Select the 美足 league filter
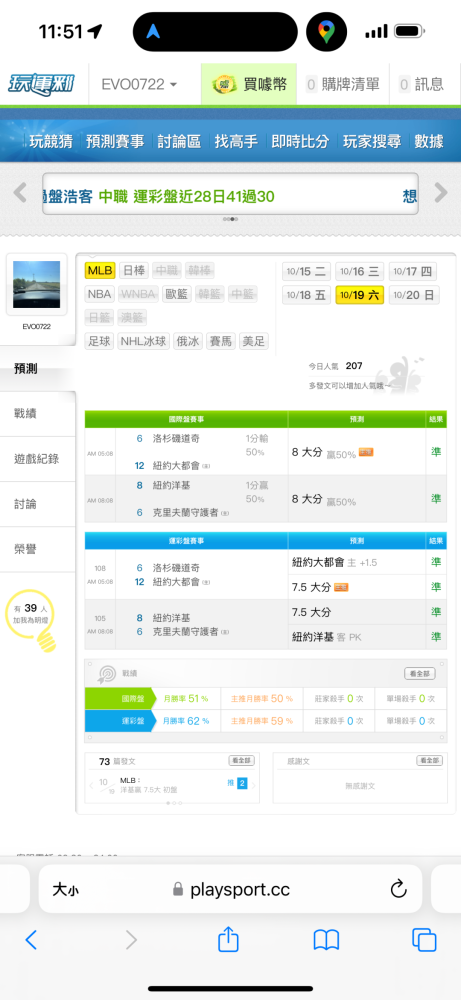This screenshot has height=1000, width=461. [254, 341]
